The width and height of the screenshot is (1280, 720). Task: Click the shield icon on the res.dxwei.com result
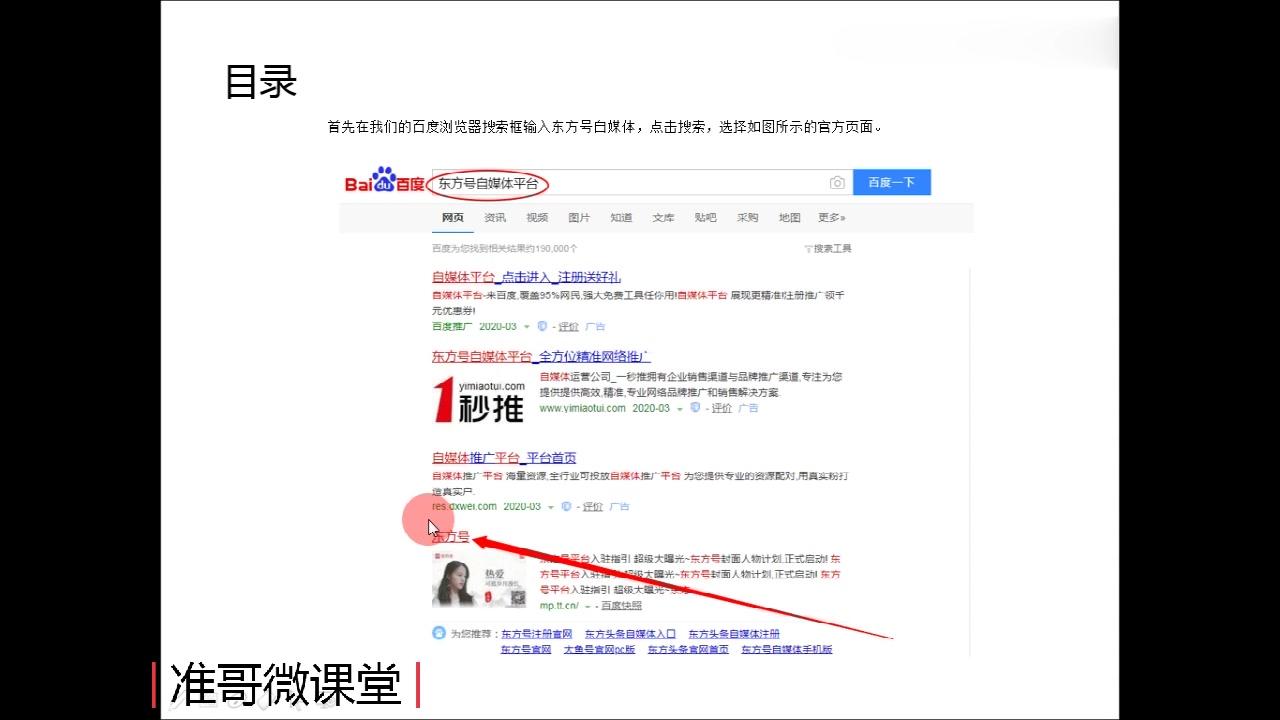tap(566, 506)
